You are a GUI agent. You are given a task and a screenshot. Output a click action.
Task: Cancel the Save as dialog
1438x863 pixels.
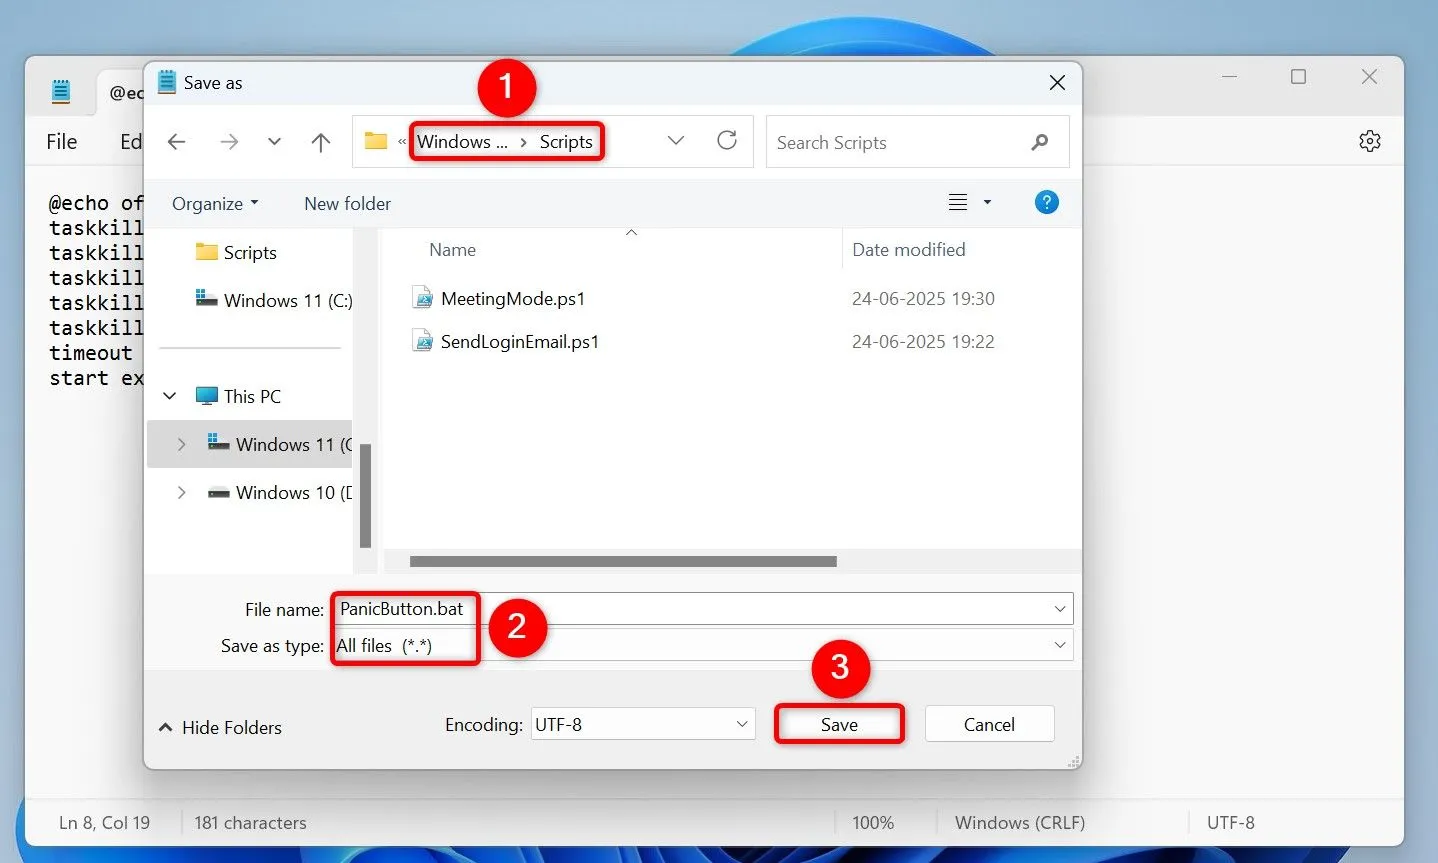(x=988, y=723)
